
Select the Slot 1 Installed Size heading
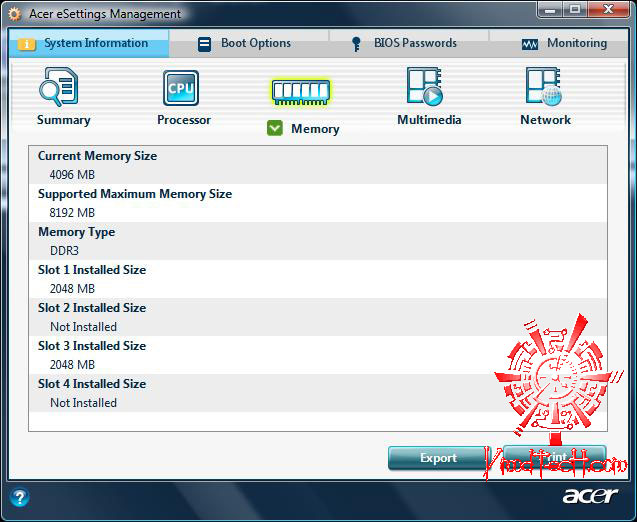click(92, 270)
